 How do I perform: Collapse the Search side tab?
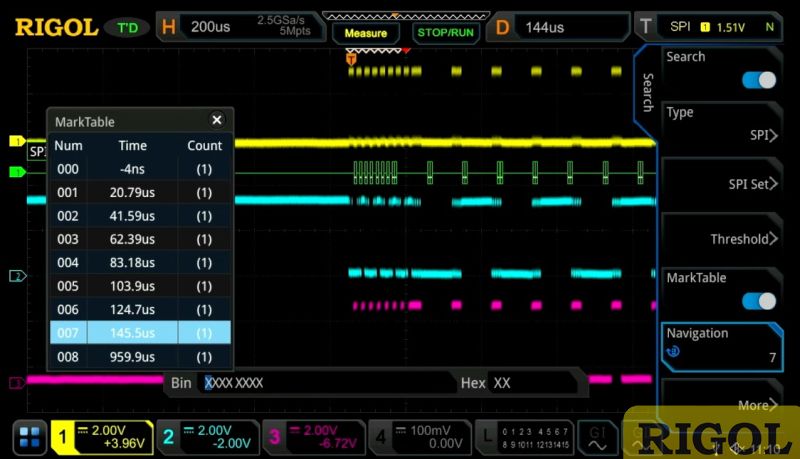647,92
